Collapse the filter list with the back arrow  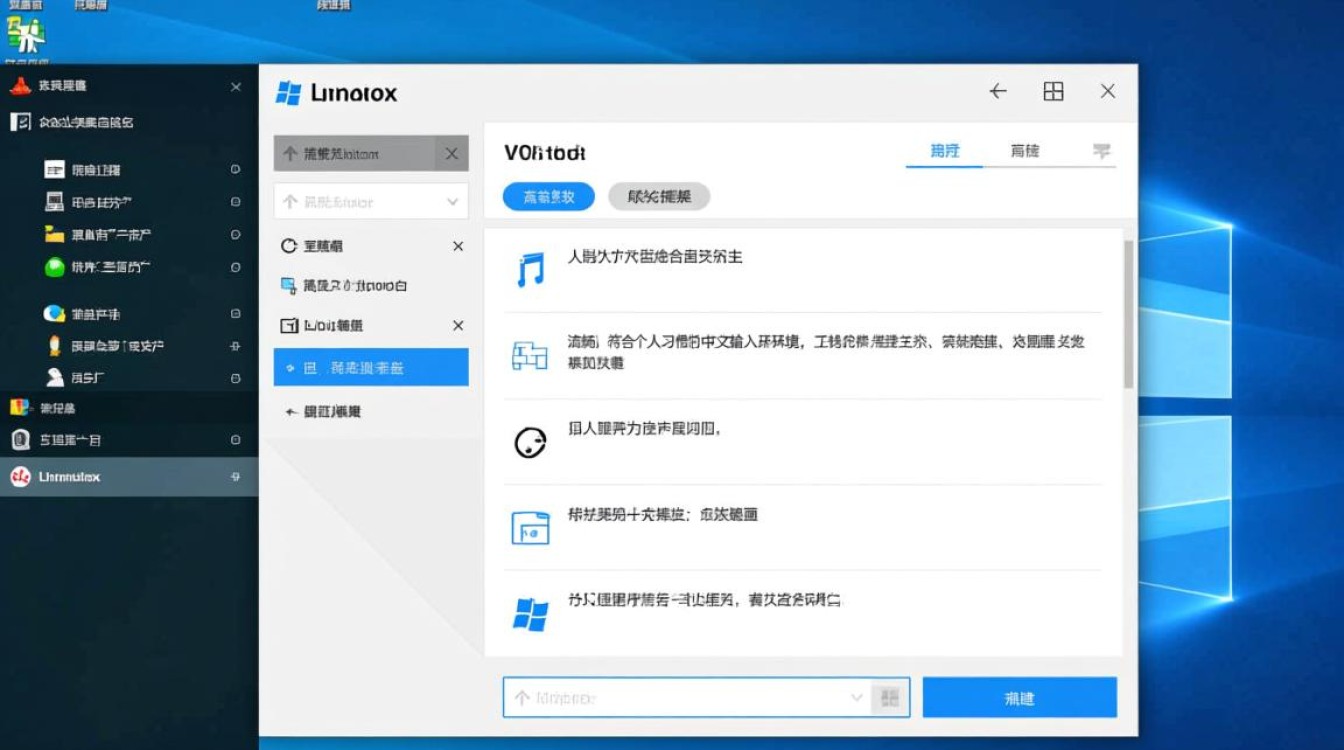point(288,409)
